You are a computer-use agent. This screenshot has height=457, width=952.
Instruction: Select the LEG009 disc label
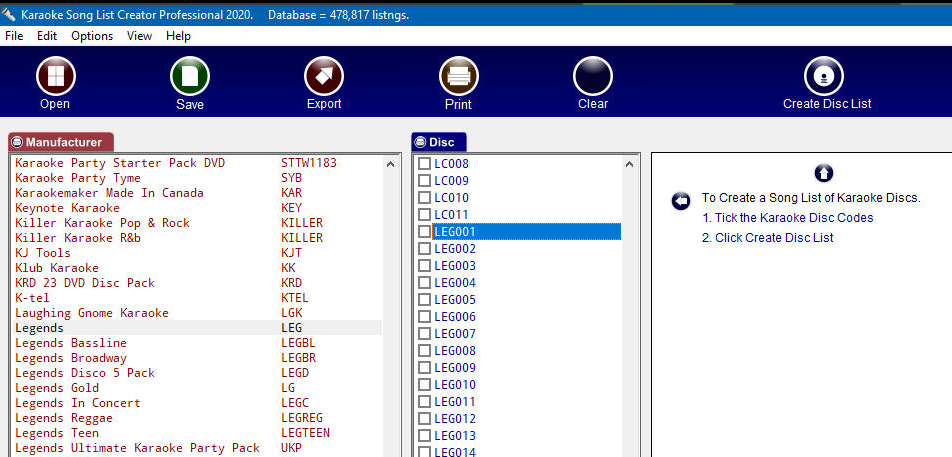(x=455, y=368)
